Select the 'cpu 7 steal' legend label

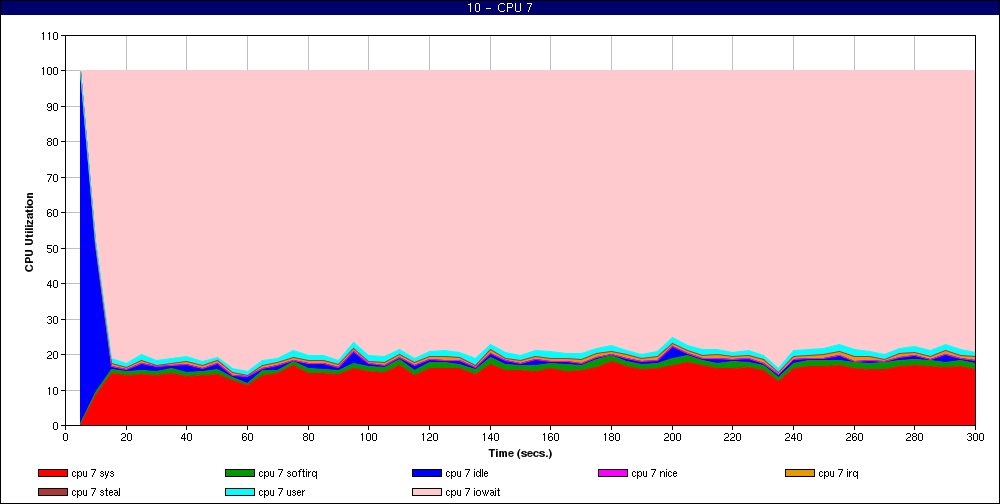[96, 493]
